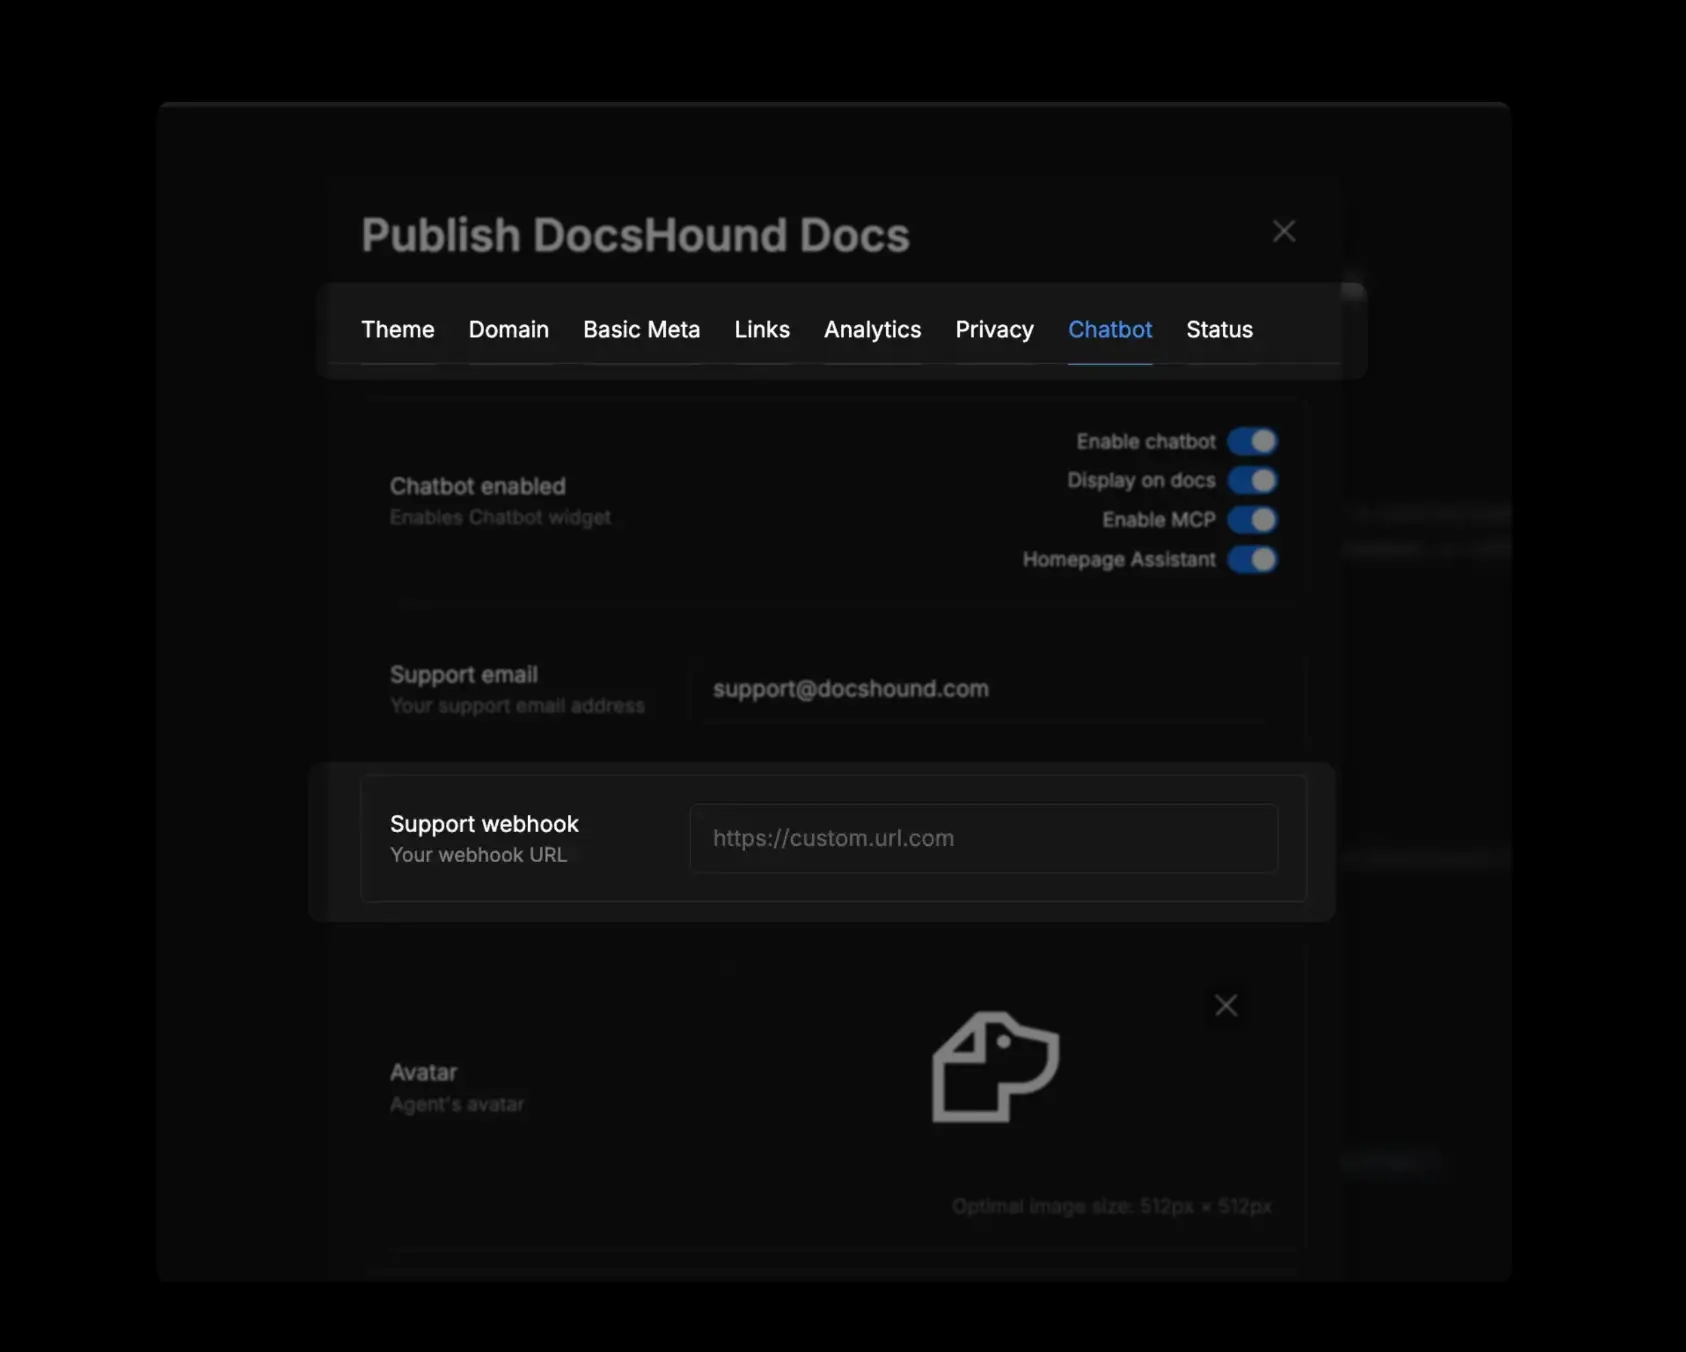Click the dog logo avatar image
This screenshot has height=1352, width=1686.
[995, 1067]
